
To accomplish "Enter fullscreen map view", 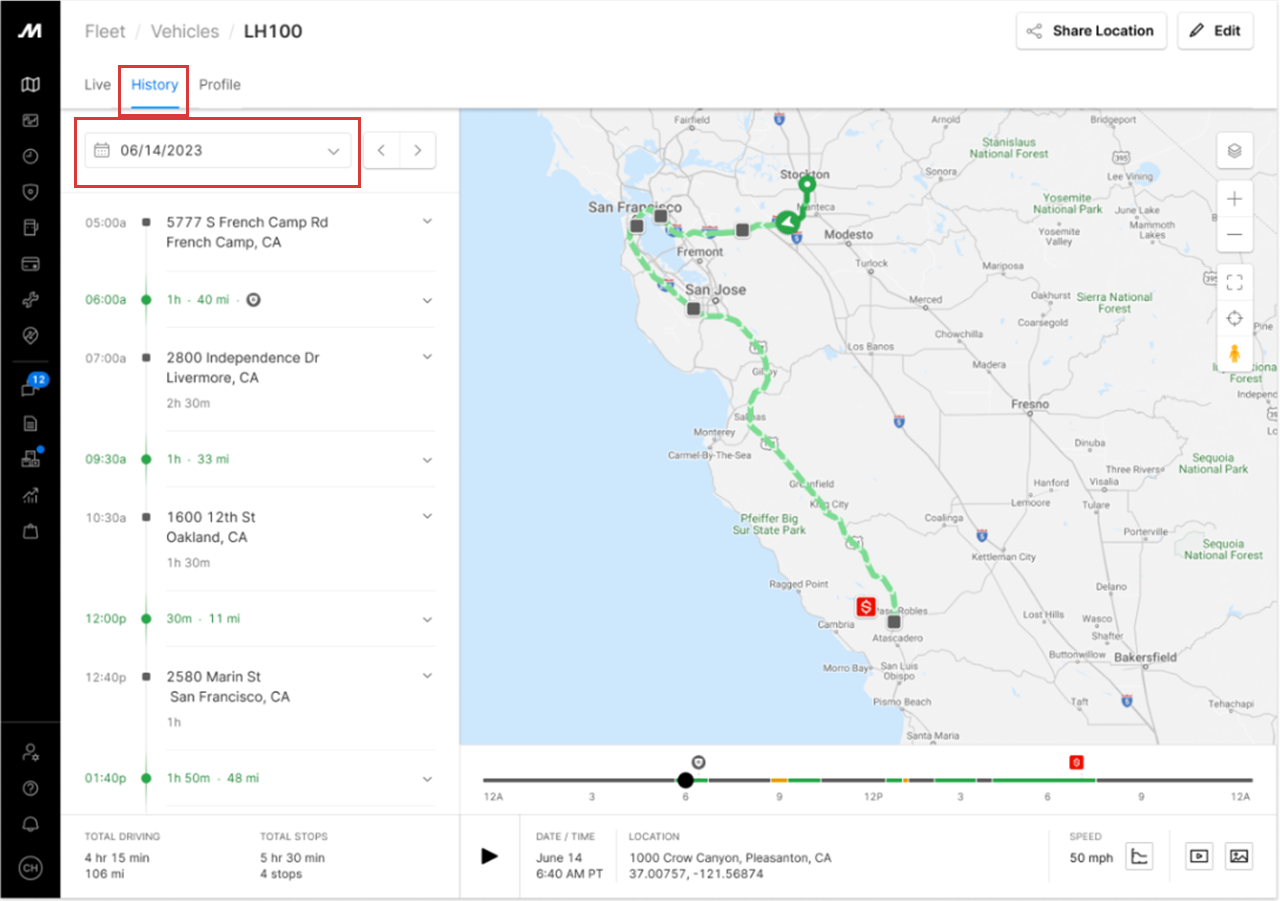I will pos(1234,282).
